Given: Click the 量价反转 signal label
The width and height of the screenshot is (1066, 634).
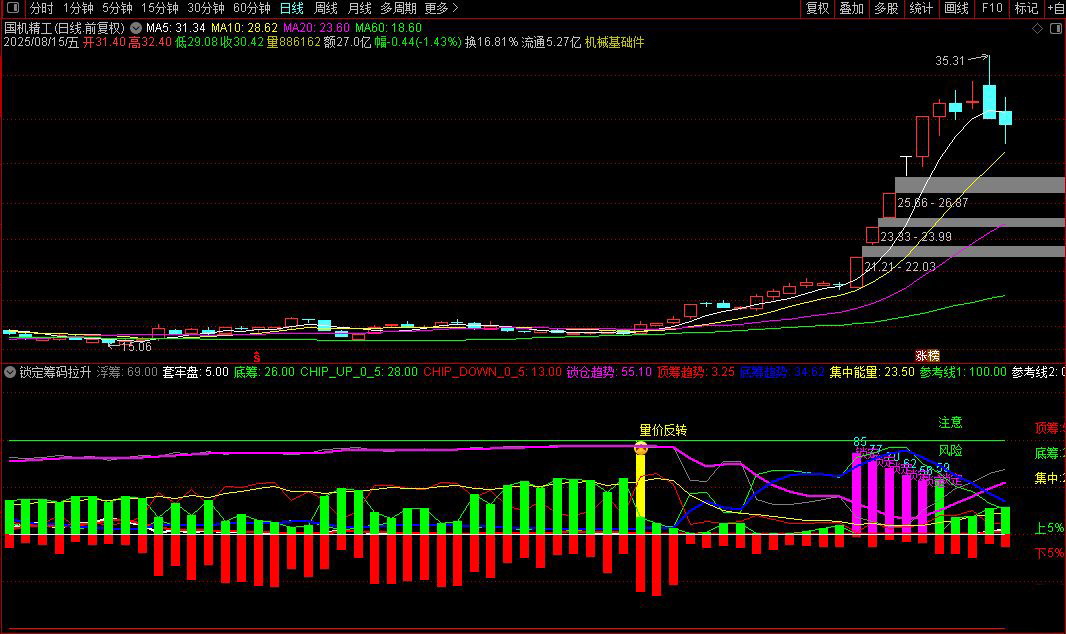Looking at the screenshot, I should (x=663, y=430).
